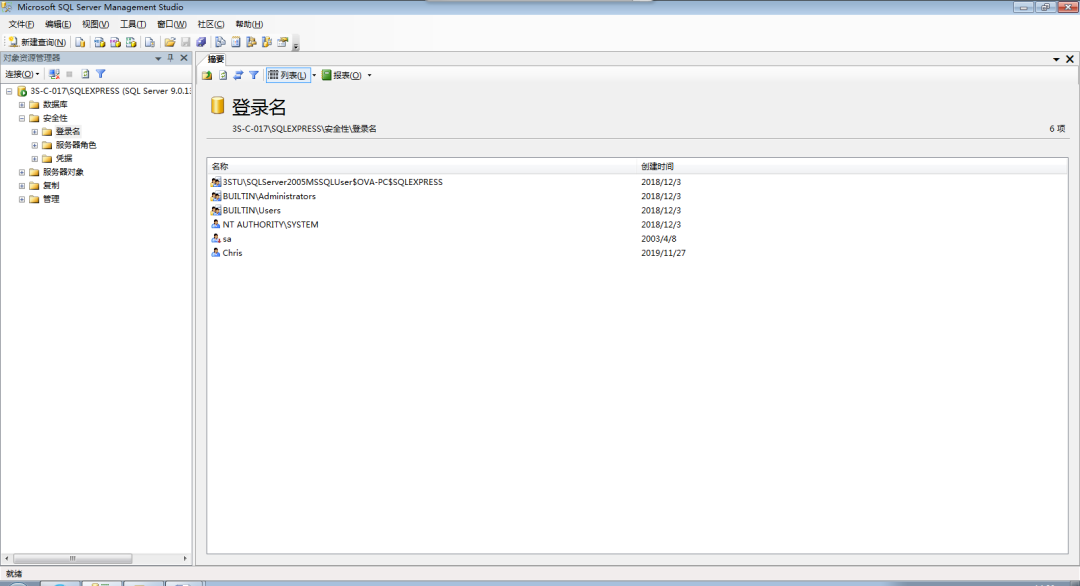Select the 服务器角色 tree item
Screen dimensions: 1080x586
pyautogui.click(x=76, y=145)
